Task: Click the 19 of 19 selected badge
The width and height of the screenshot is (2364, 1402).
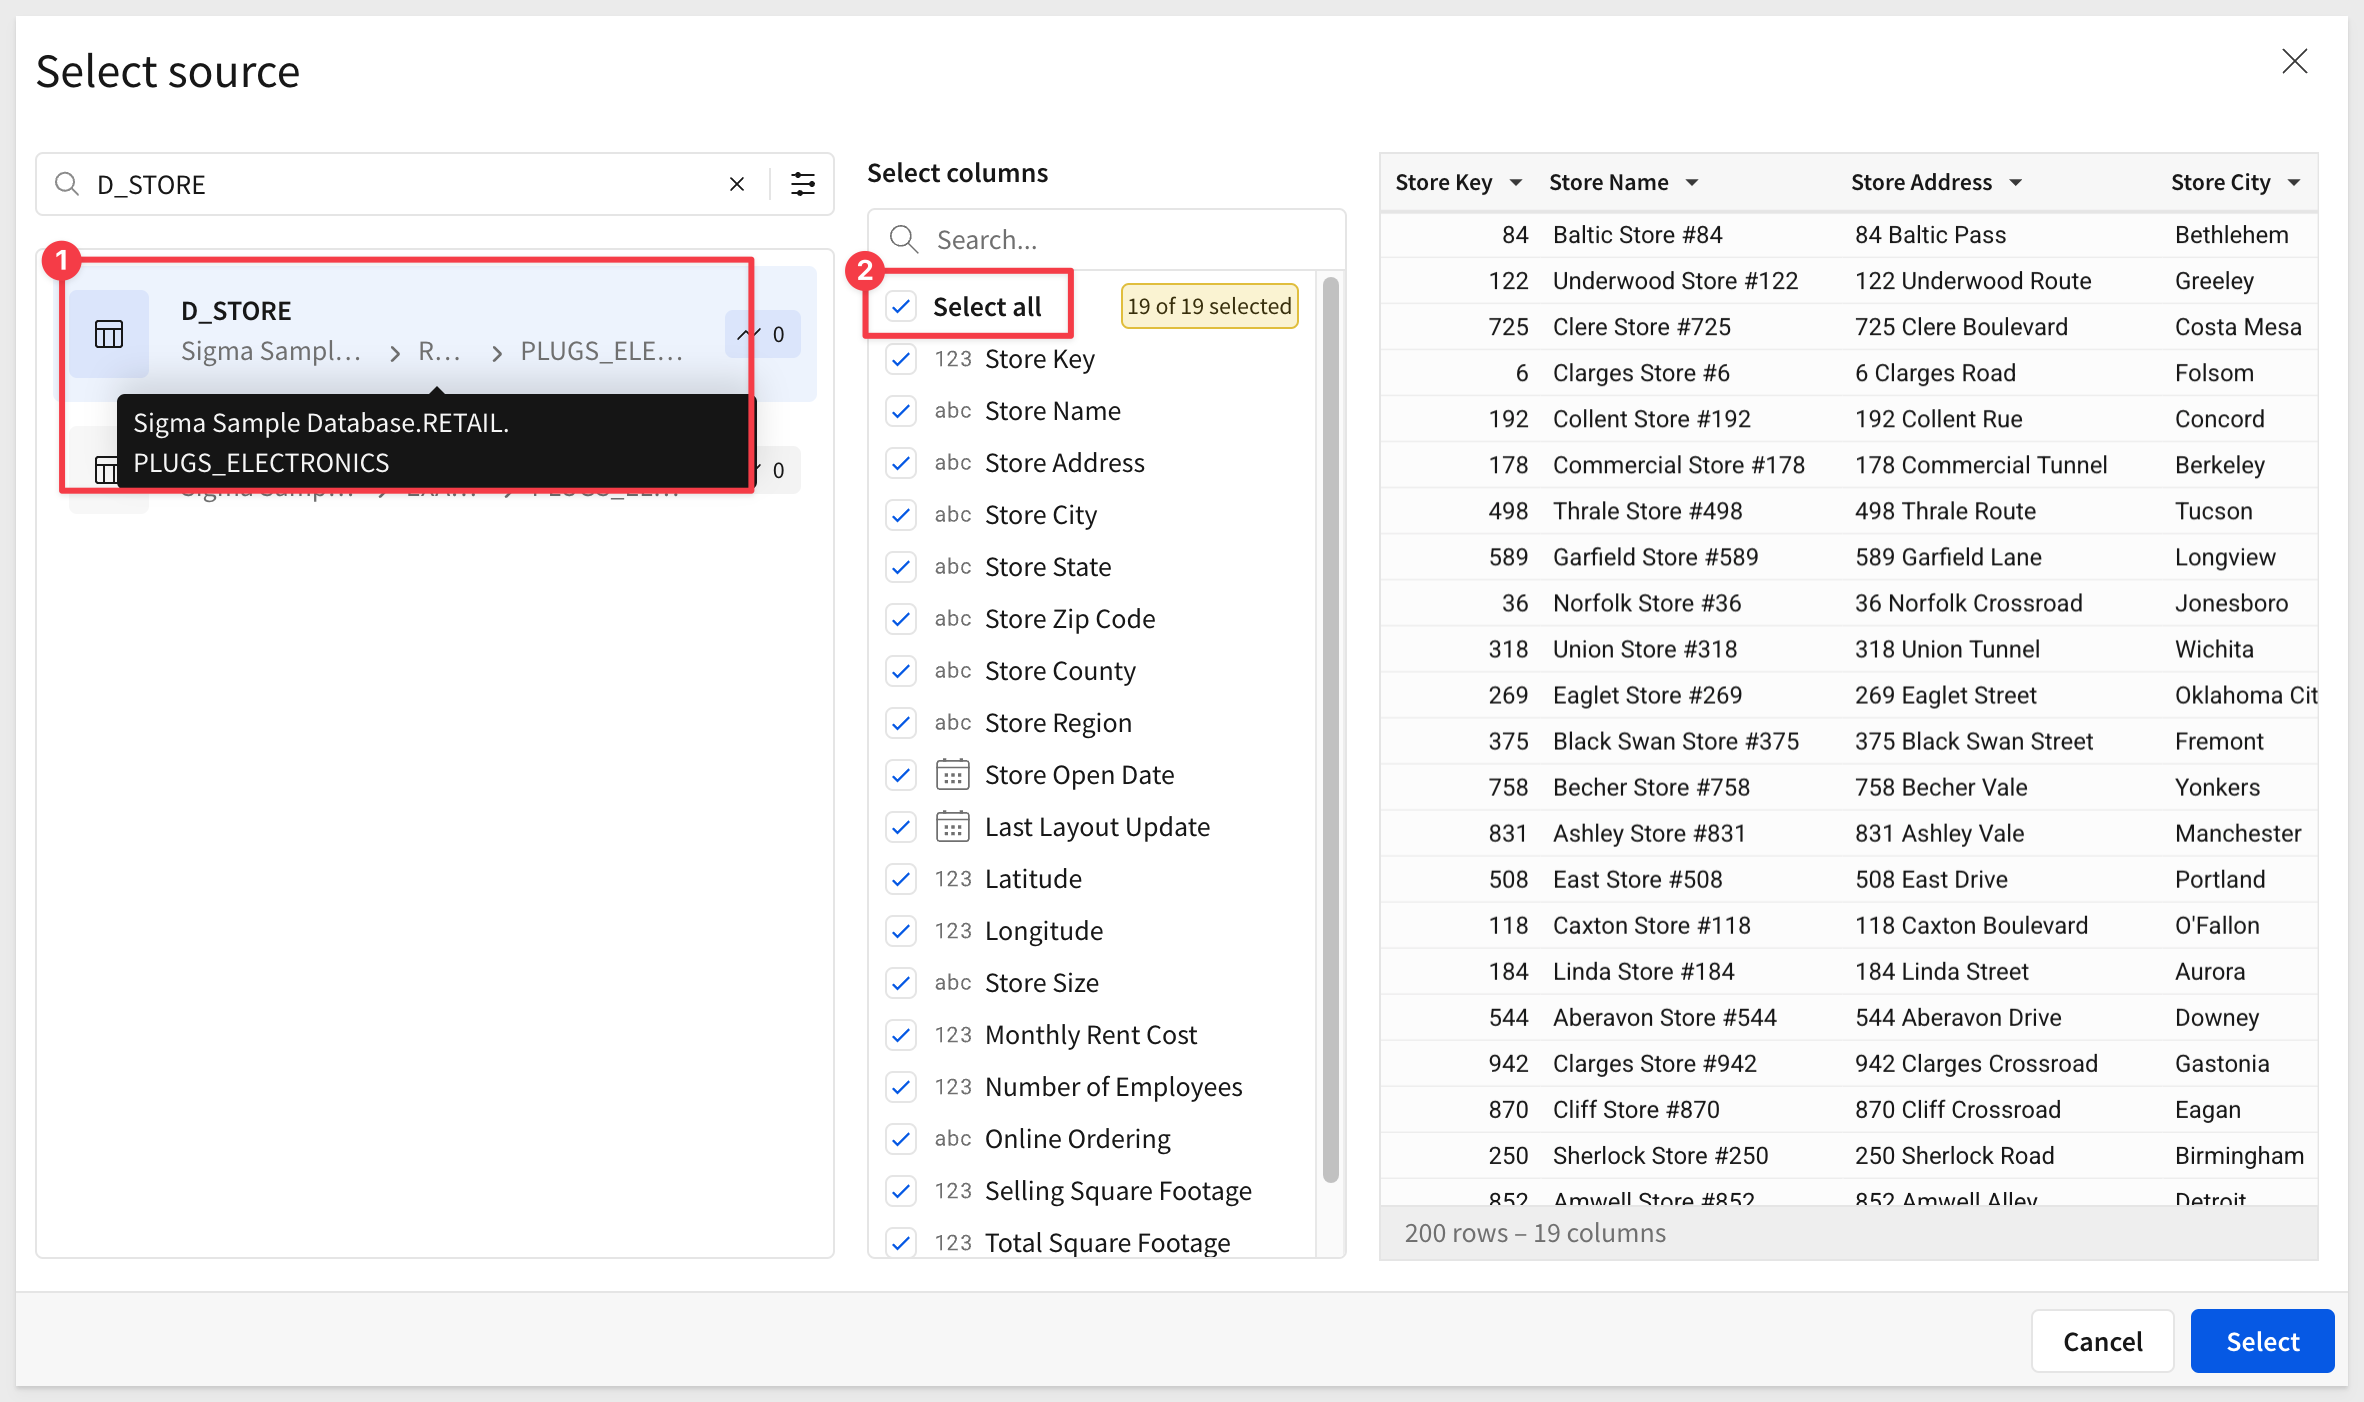Action: pyautogui.click(x=1209, y=306)
